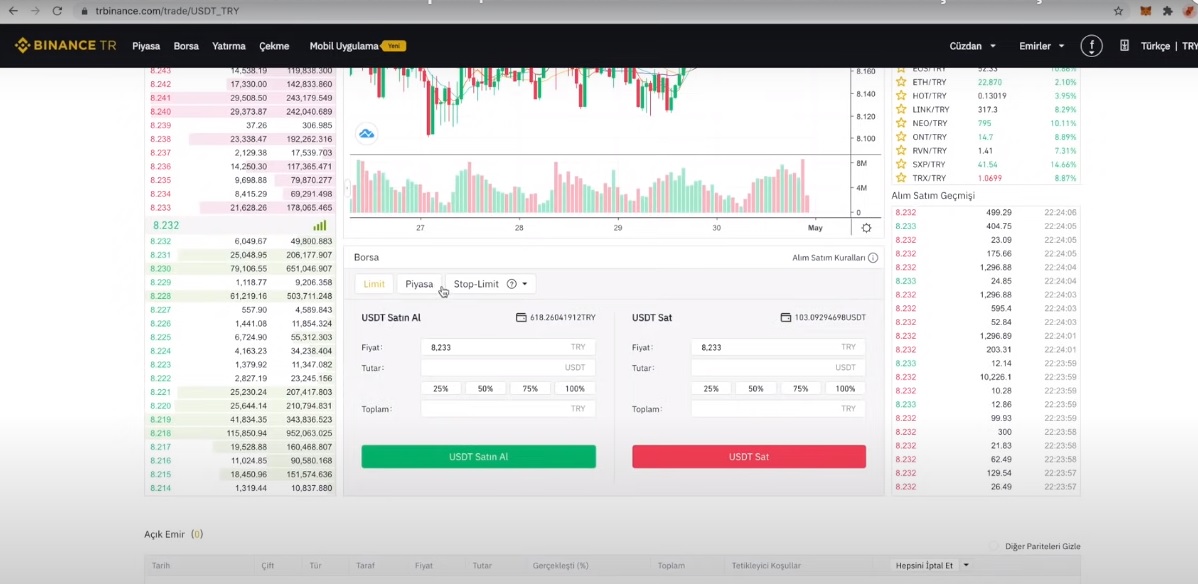Click the blue cloud chart logo icon
1198x584 pixels.
[367, 134]
